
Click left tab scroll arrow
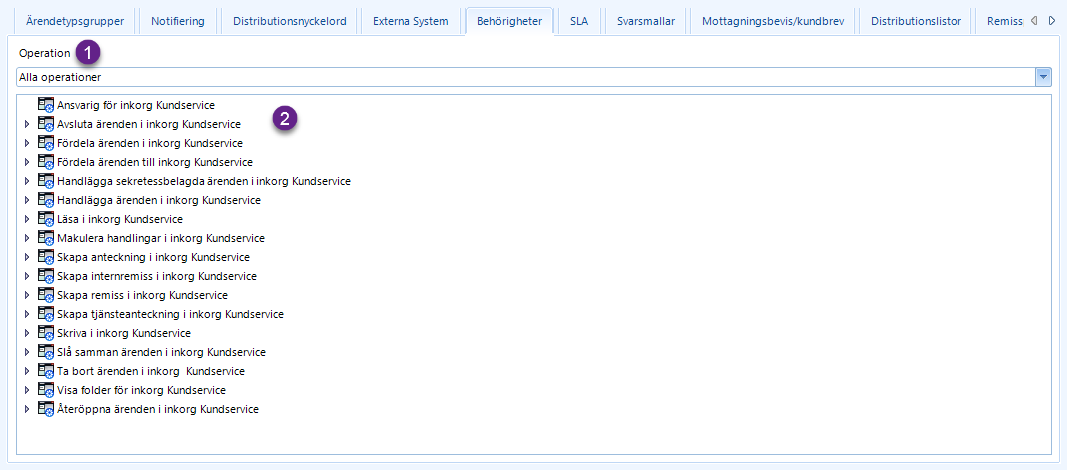pyautogui.click(x=1034, y=21)
